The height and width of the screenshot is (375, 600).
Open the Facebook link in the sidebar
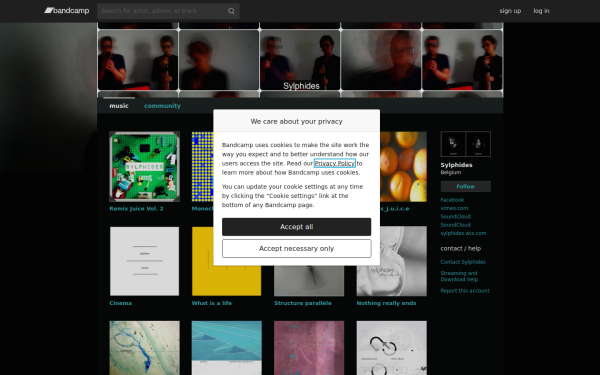click(x=452, y=200)
